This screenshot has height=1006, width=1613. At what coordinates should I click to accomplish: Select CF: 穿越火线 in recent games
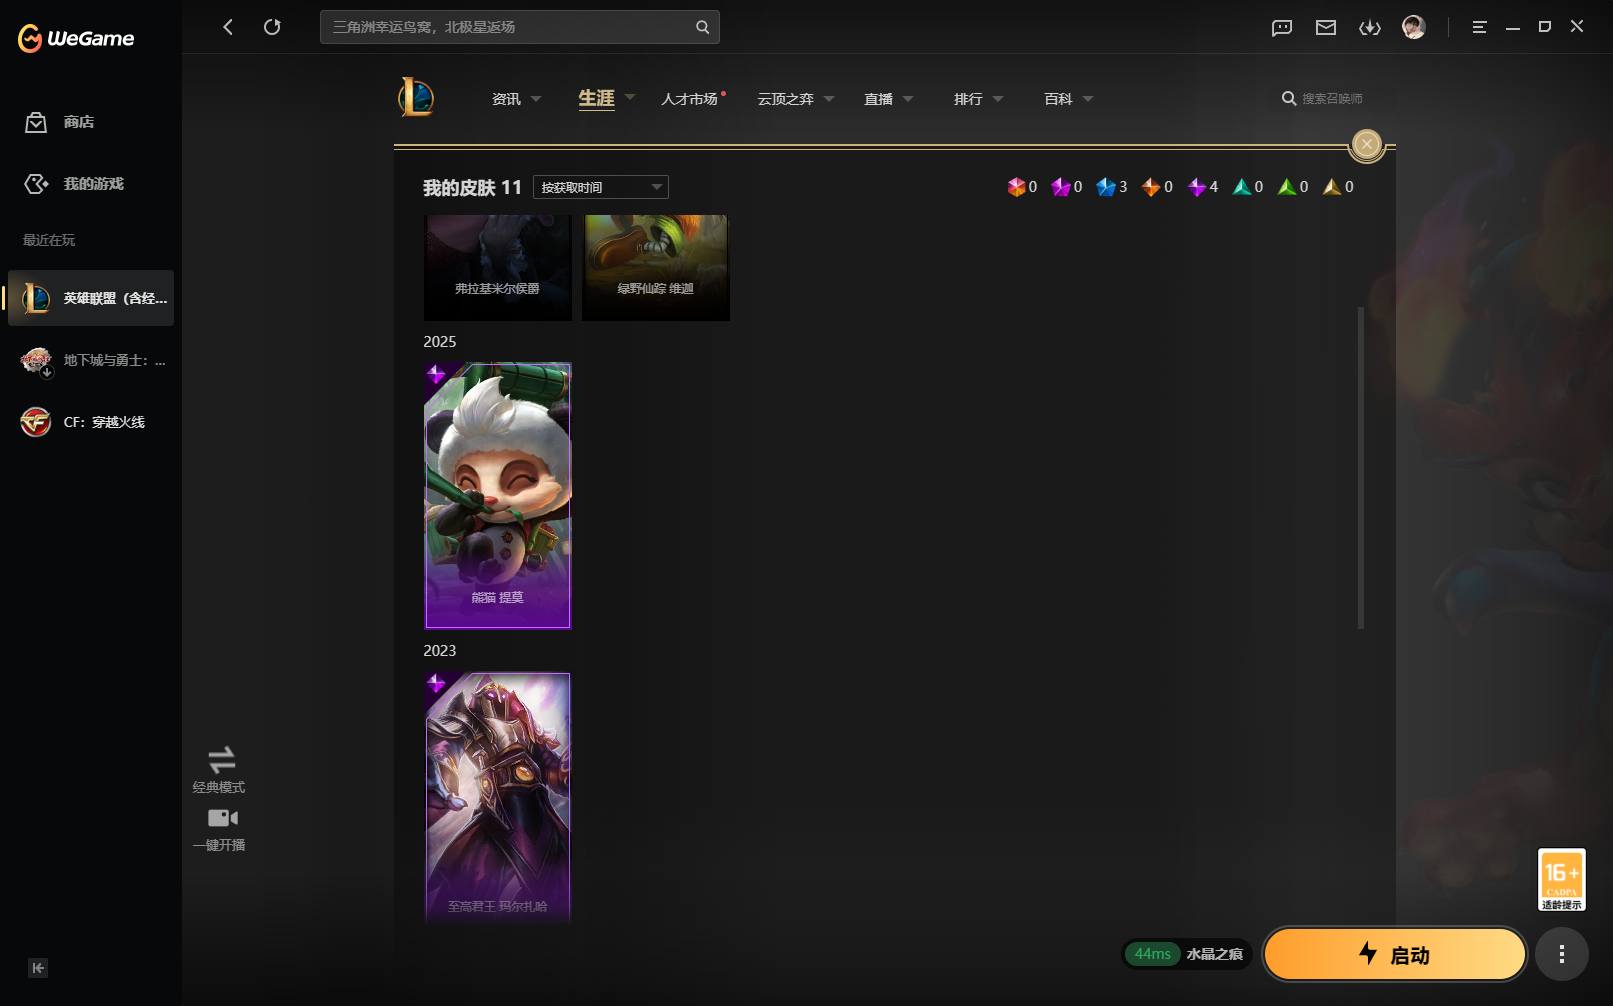(91, 422)
